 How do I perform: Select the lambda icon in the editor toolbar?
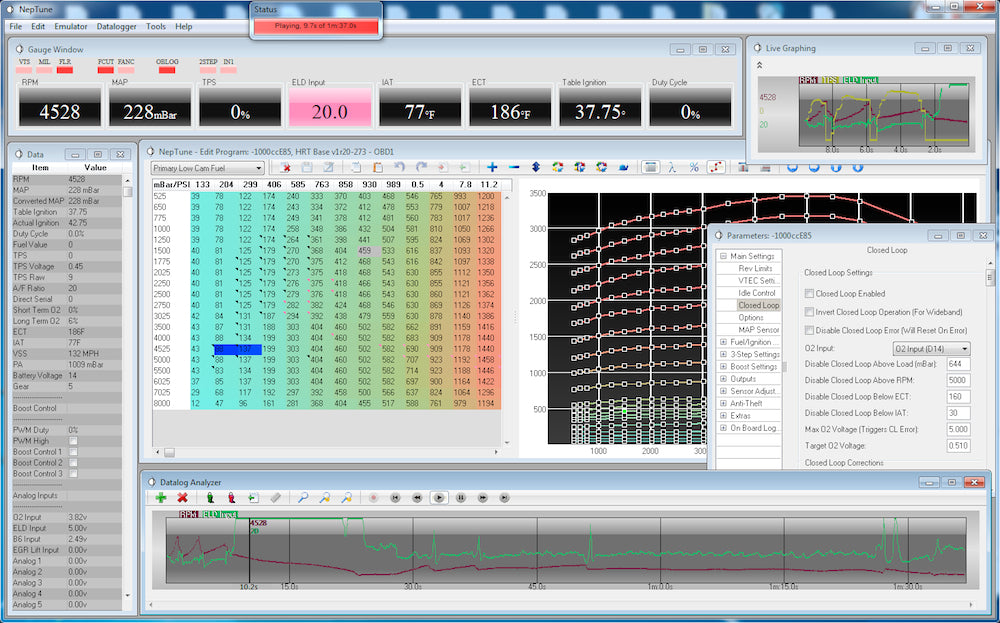pos(672,168)
